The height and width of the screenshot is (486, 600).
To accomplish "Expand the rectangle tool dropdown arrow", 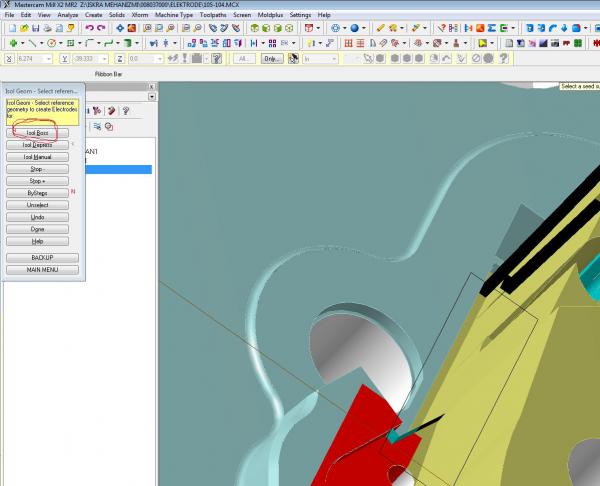I will (x=80, y=44).
